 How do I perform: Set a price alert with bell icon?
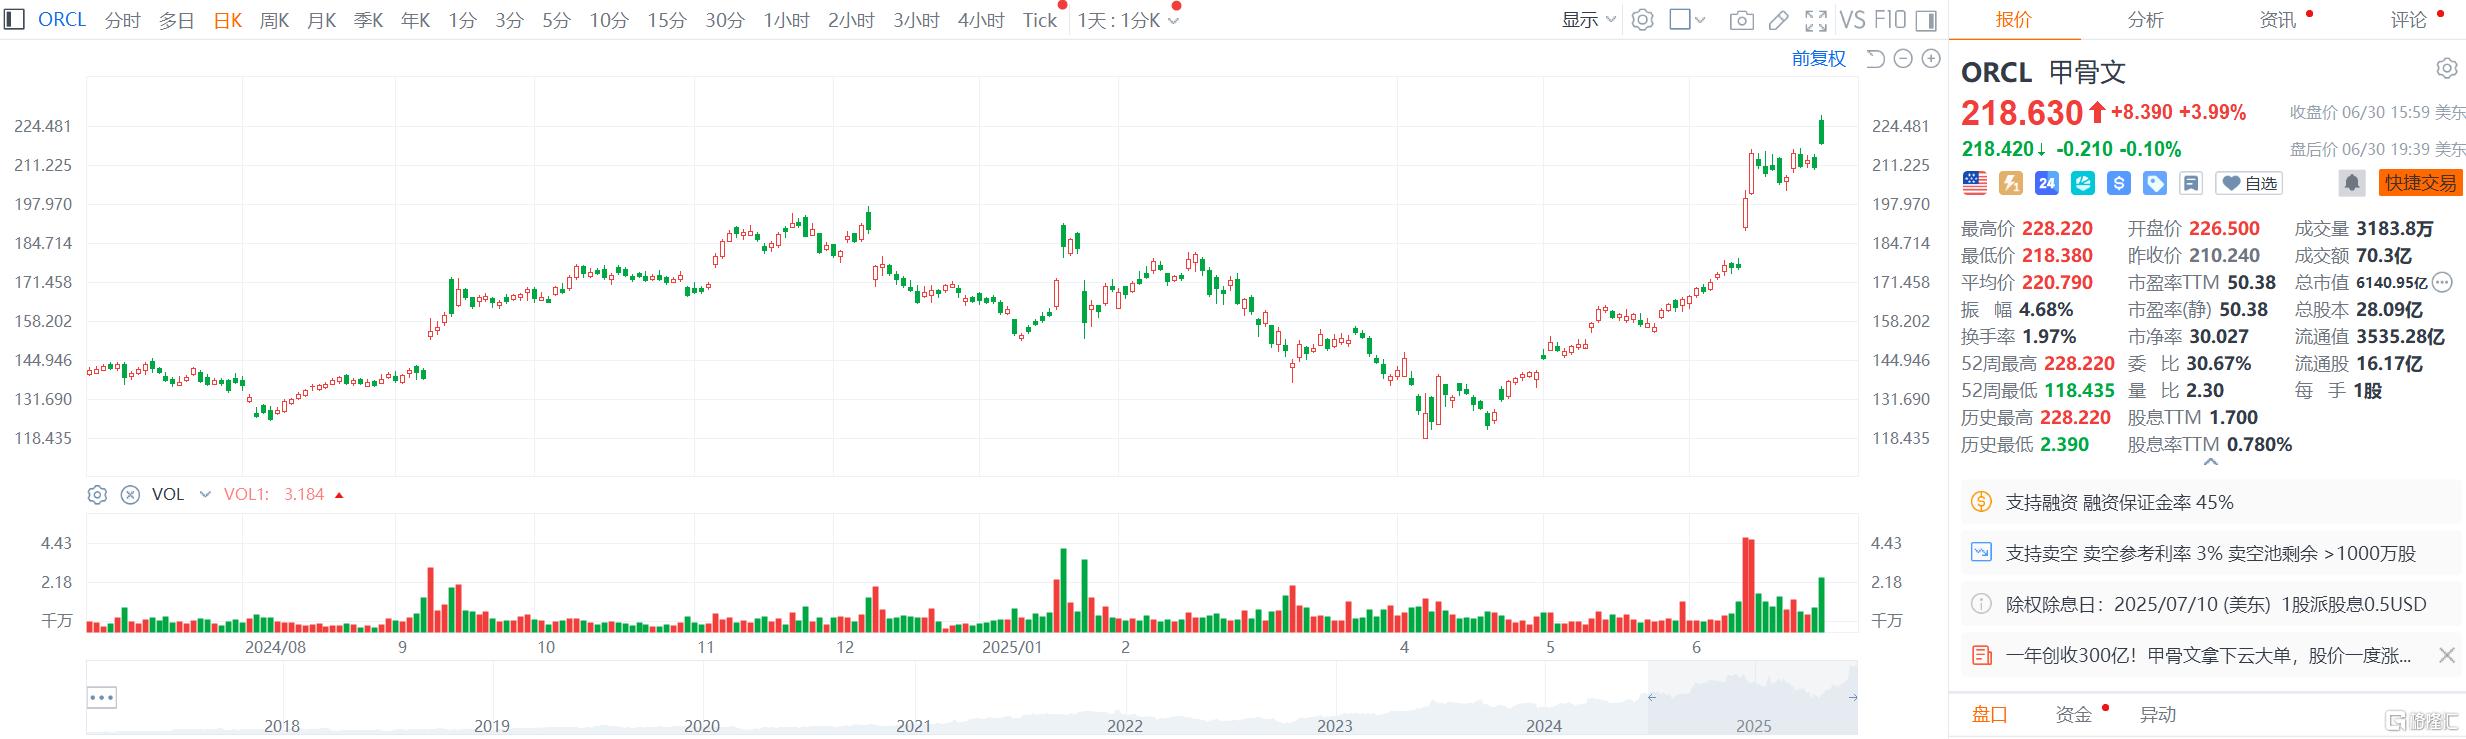click(2351, 183)
